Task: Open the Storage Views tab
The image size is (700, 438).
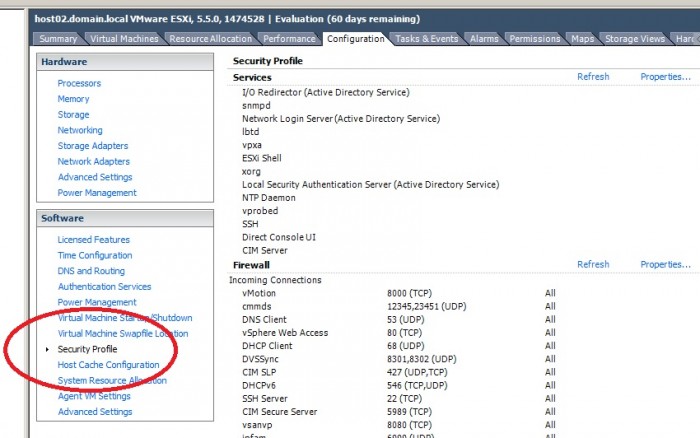Action: 634,39
